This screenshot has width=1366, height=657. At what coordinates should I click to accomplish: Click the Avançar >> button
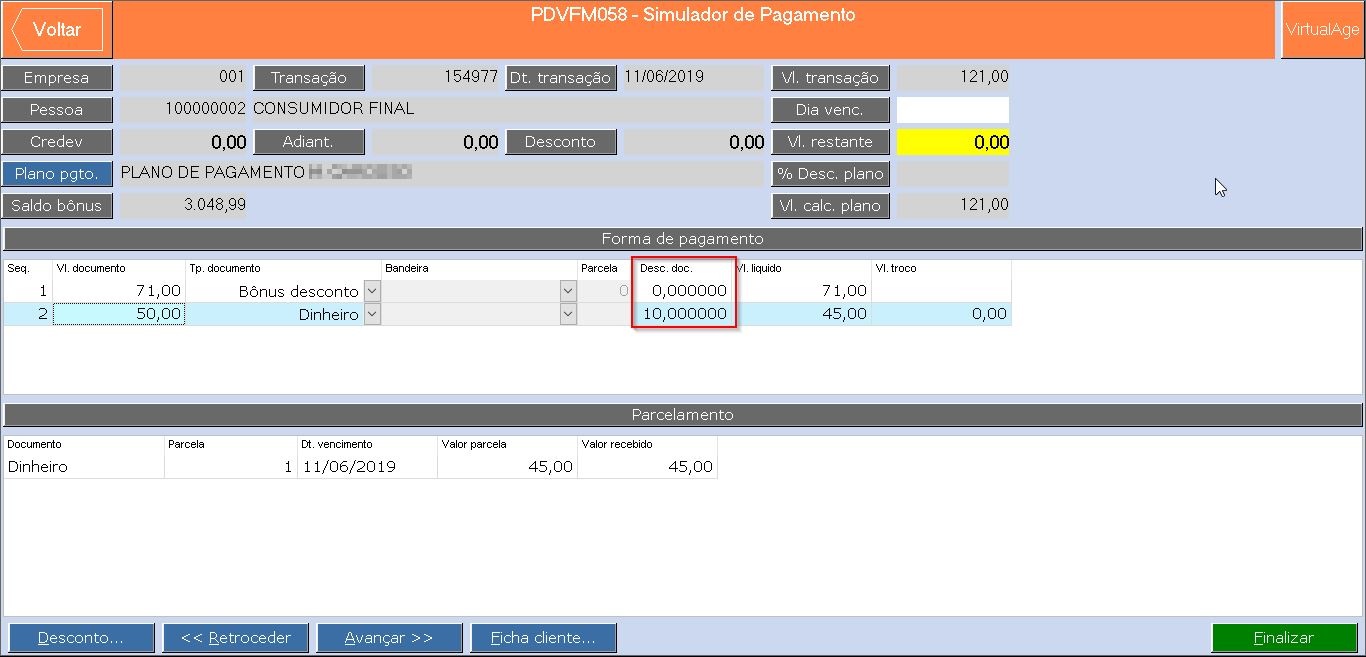(389, 638)
